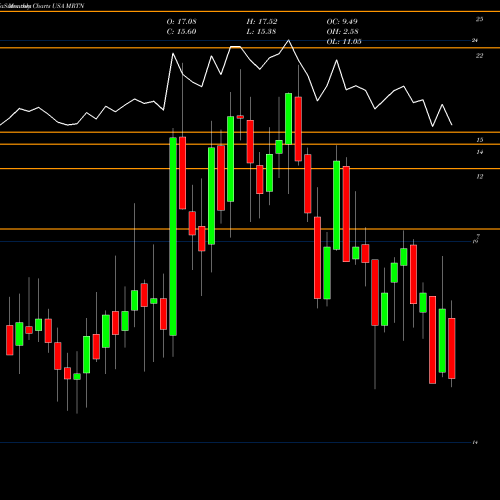Click the 'OL: 11.05' readout
Image resolution: width=500 pixels, height=500 pixels.
point(344,42)
